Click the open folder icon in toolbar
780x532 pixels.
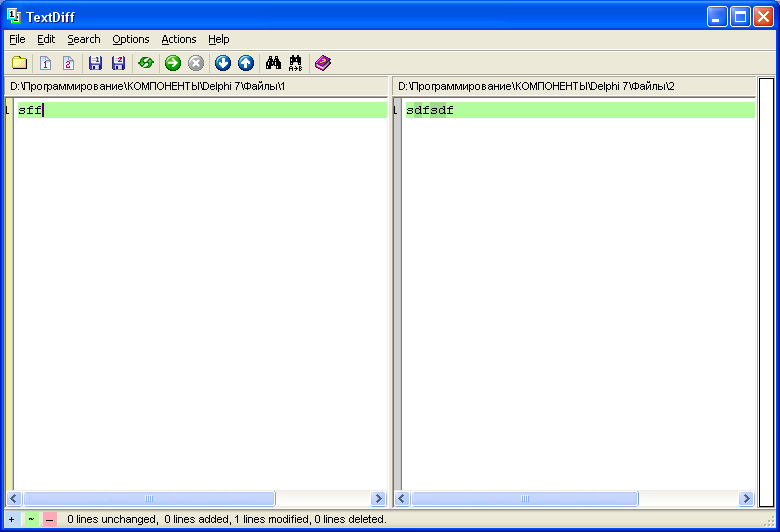point(19,63)
